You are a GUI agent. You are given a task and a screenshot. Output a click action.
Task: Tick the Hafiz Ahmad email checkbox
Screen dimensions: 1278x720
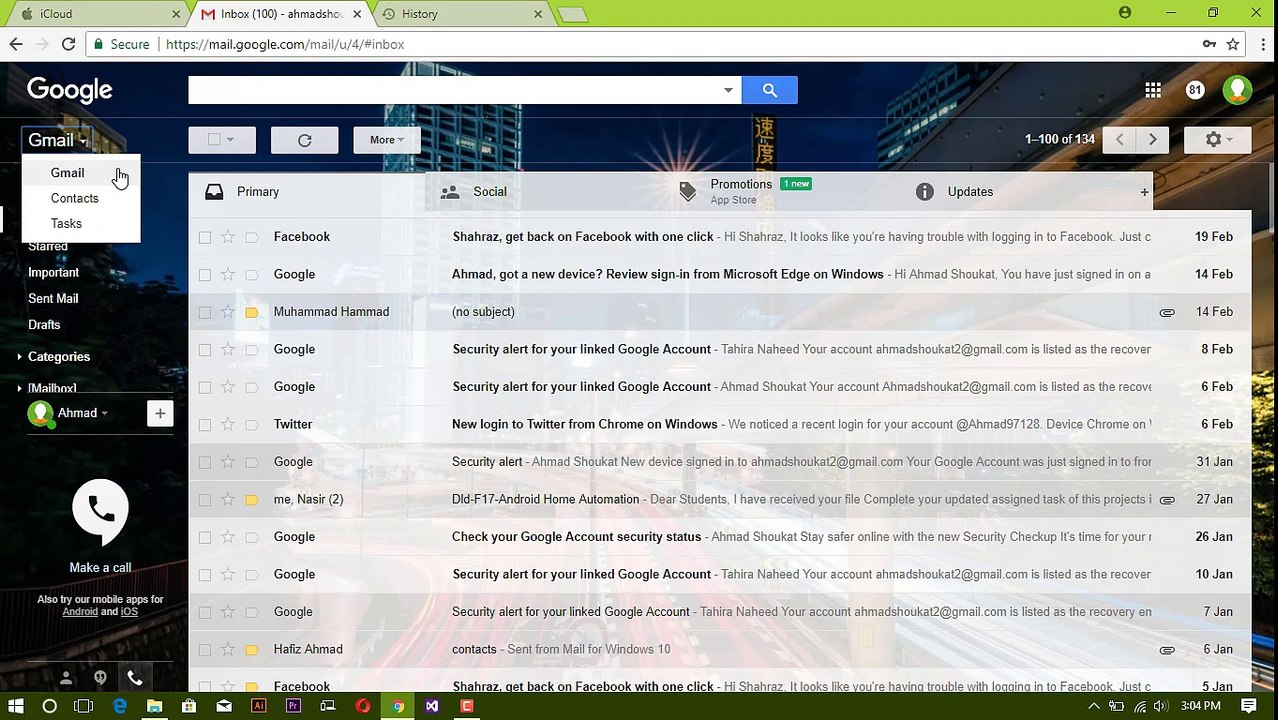point(205,649)
